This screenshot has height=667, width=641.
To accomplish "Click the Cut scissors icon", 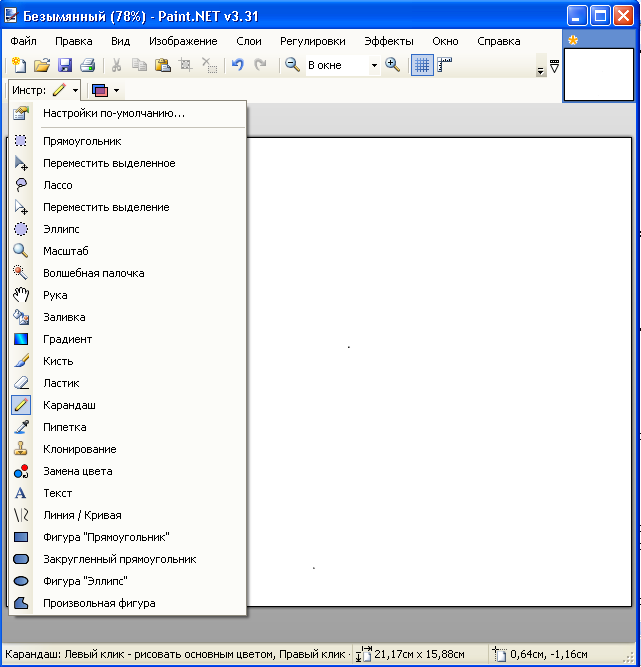I will [x=116, y=65].
